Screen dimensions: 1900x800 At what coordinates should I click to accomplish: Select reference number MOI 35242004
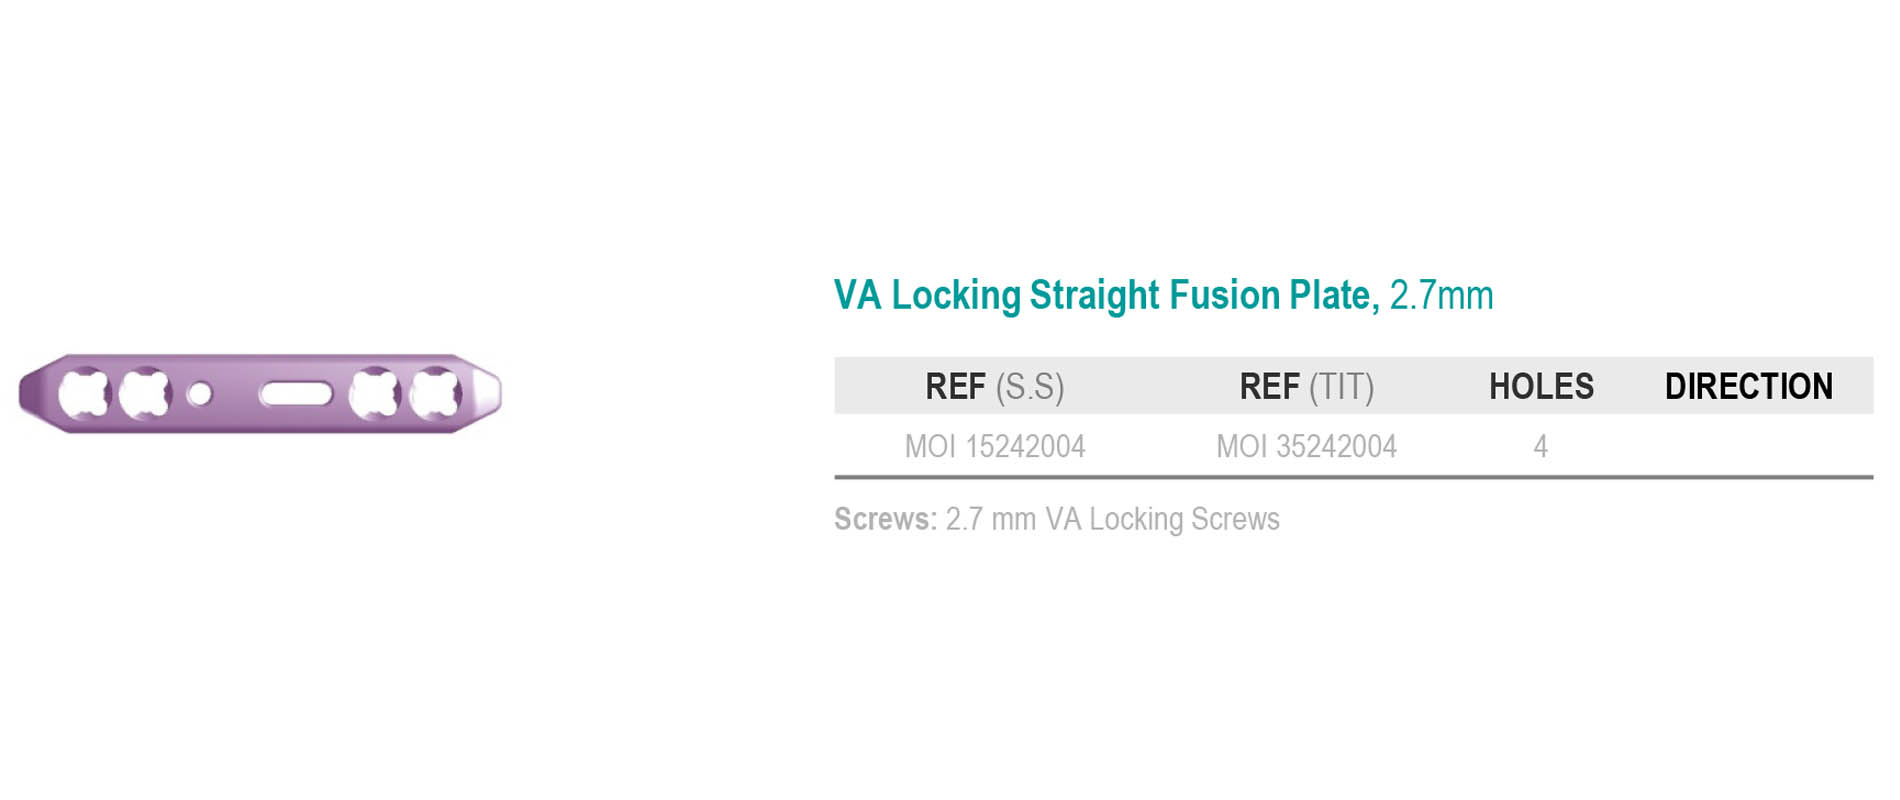pos(1307,446)
